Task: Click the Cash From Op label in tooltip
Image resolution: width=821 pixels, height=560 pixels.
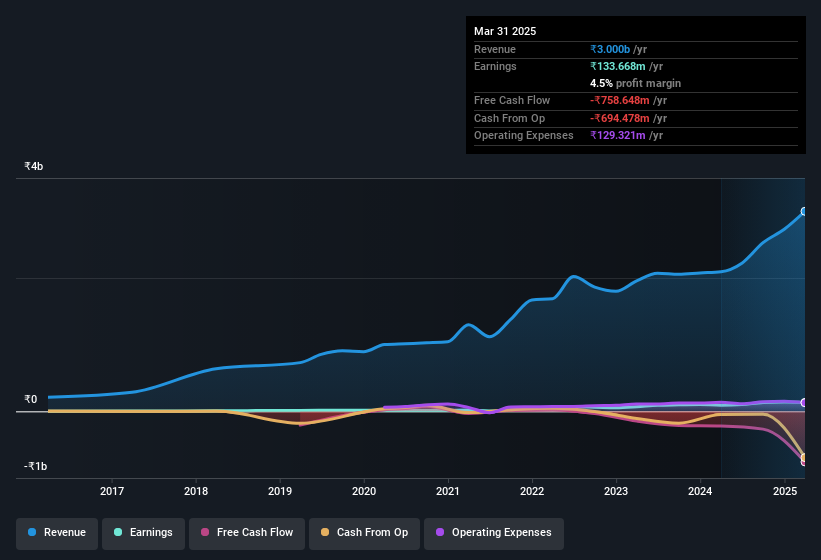Action: [509, 118]
